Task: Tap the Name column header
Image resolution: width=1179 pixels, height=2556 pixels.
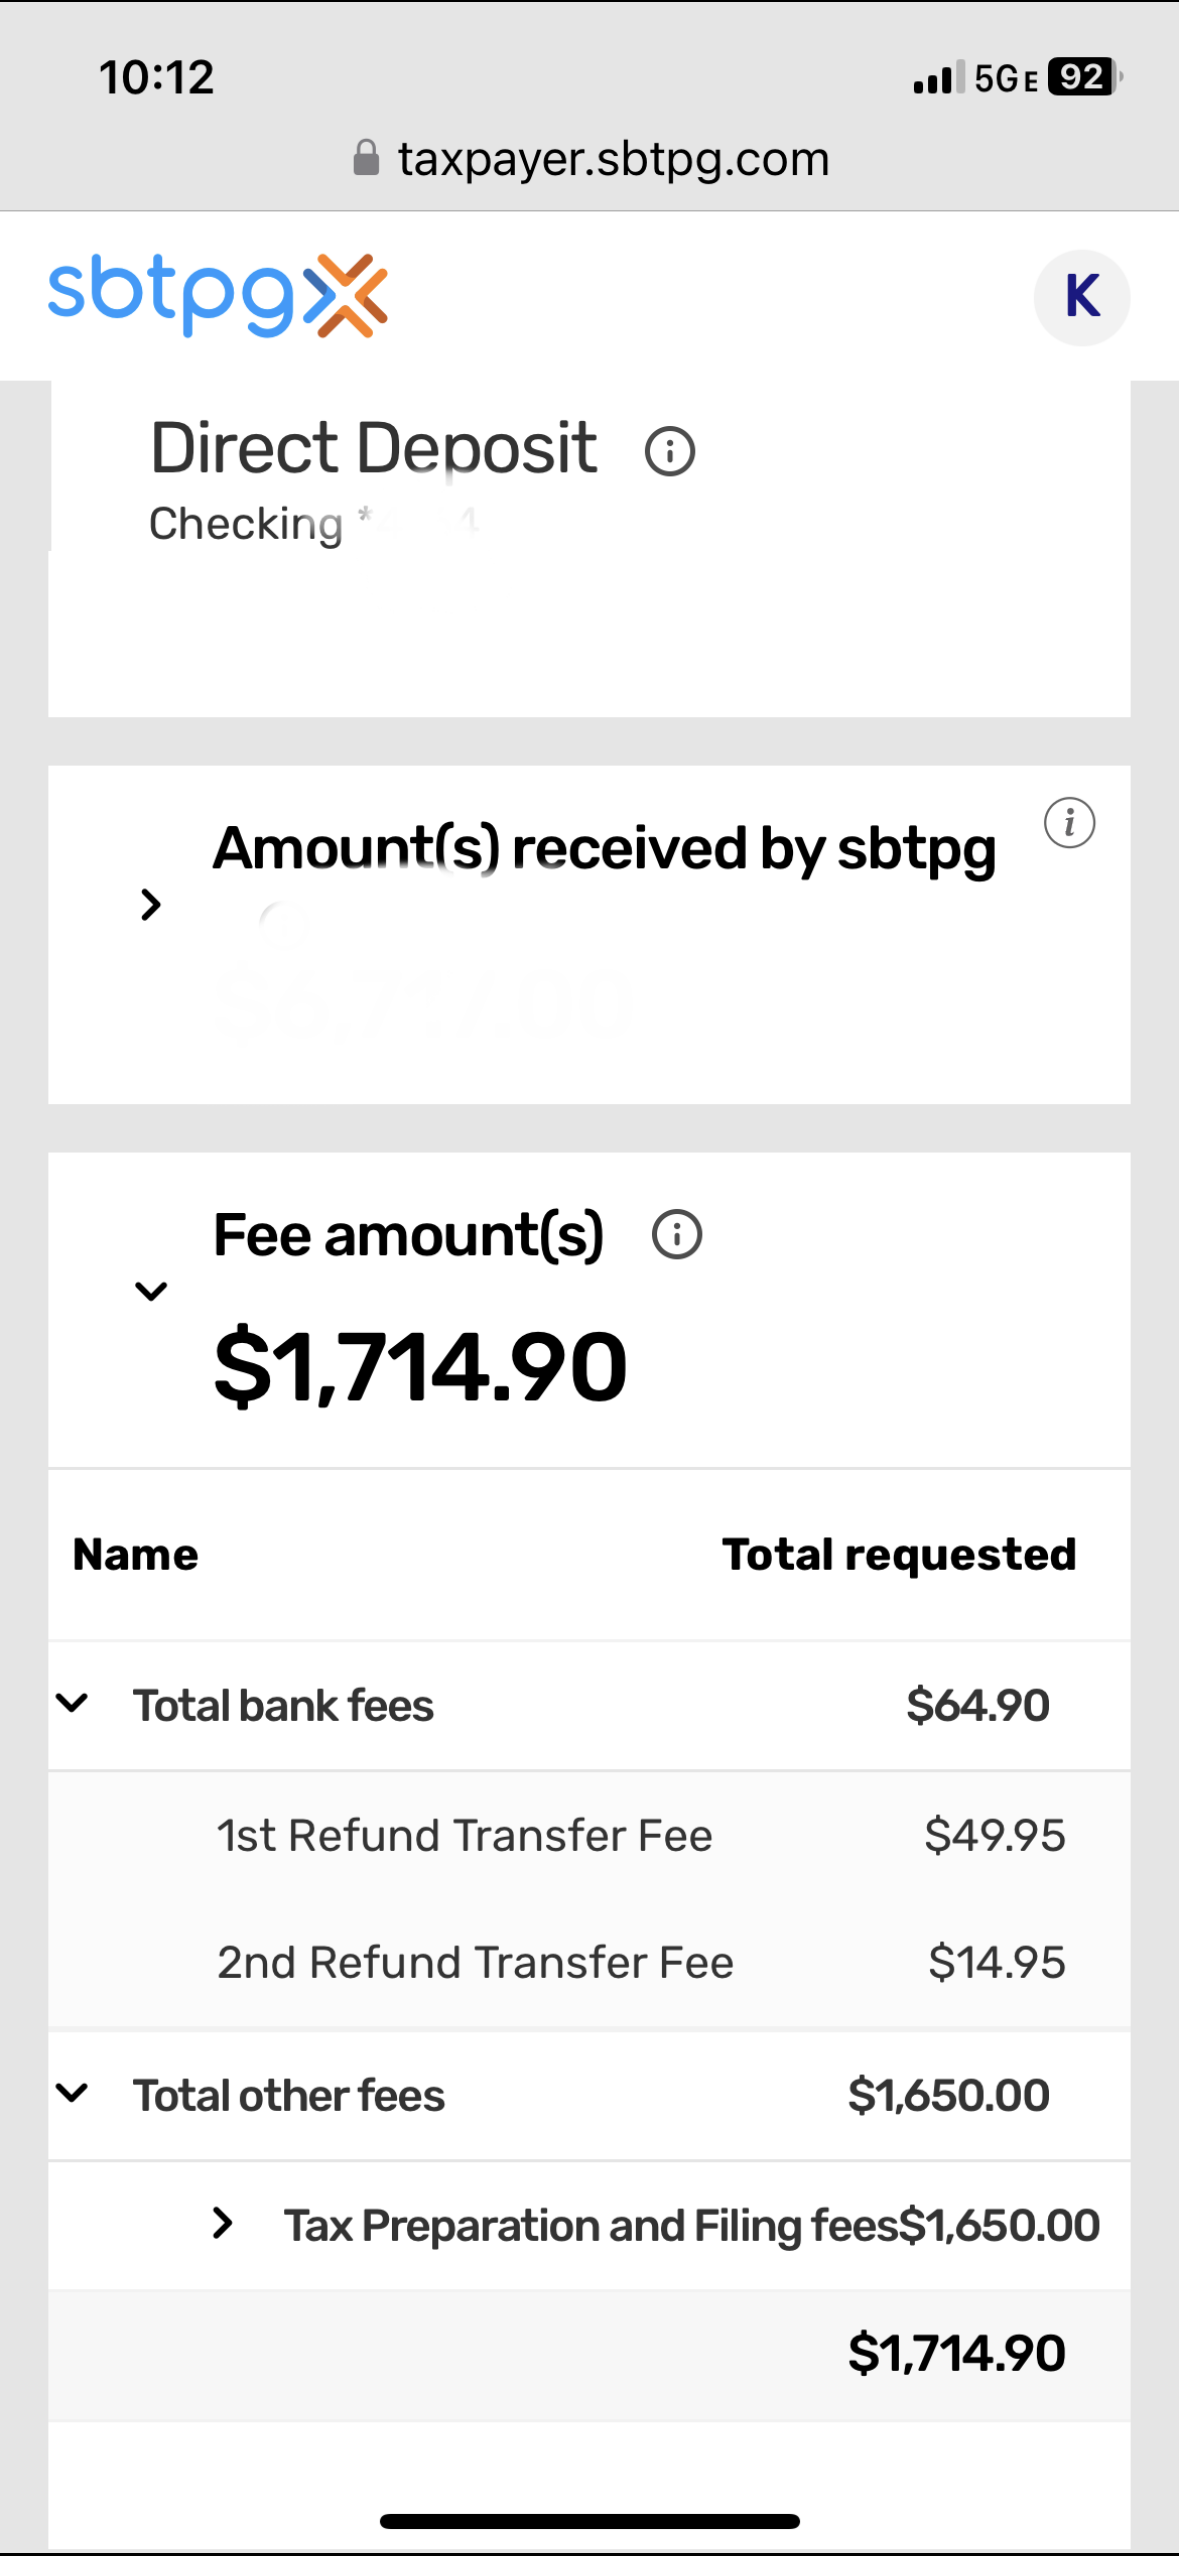Action: click(136, 1555)
